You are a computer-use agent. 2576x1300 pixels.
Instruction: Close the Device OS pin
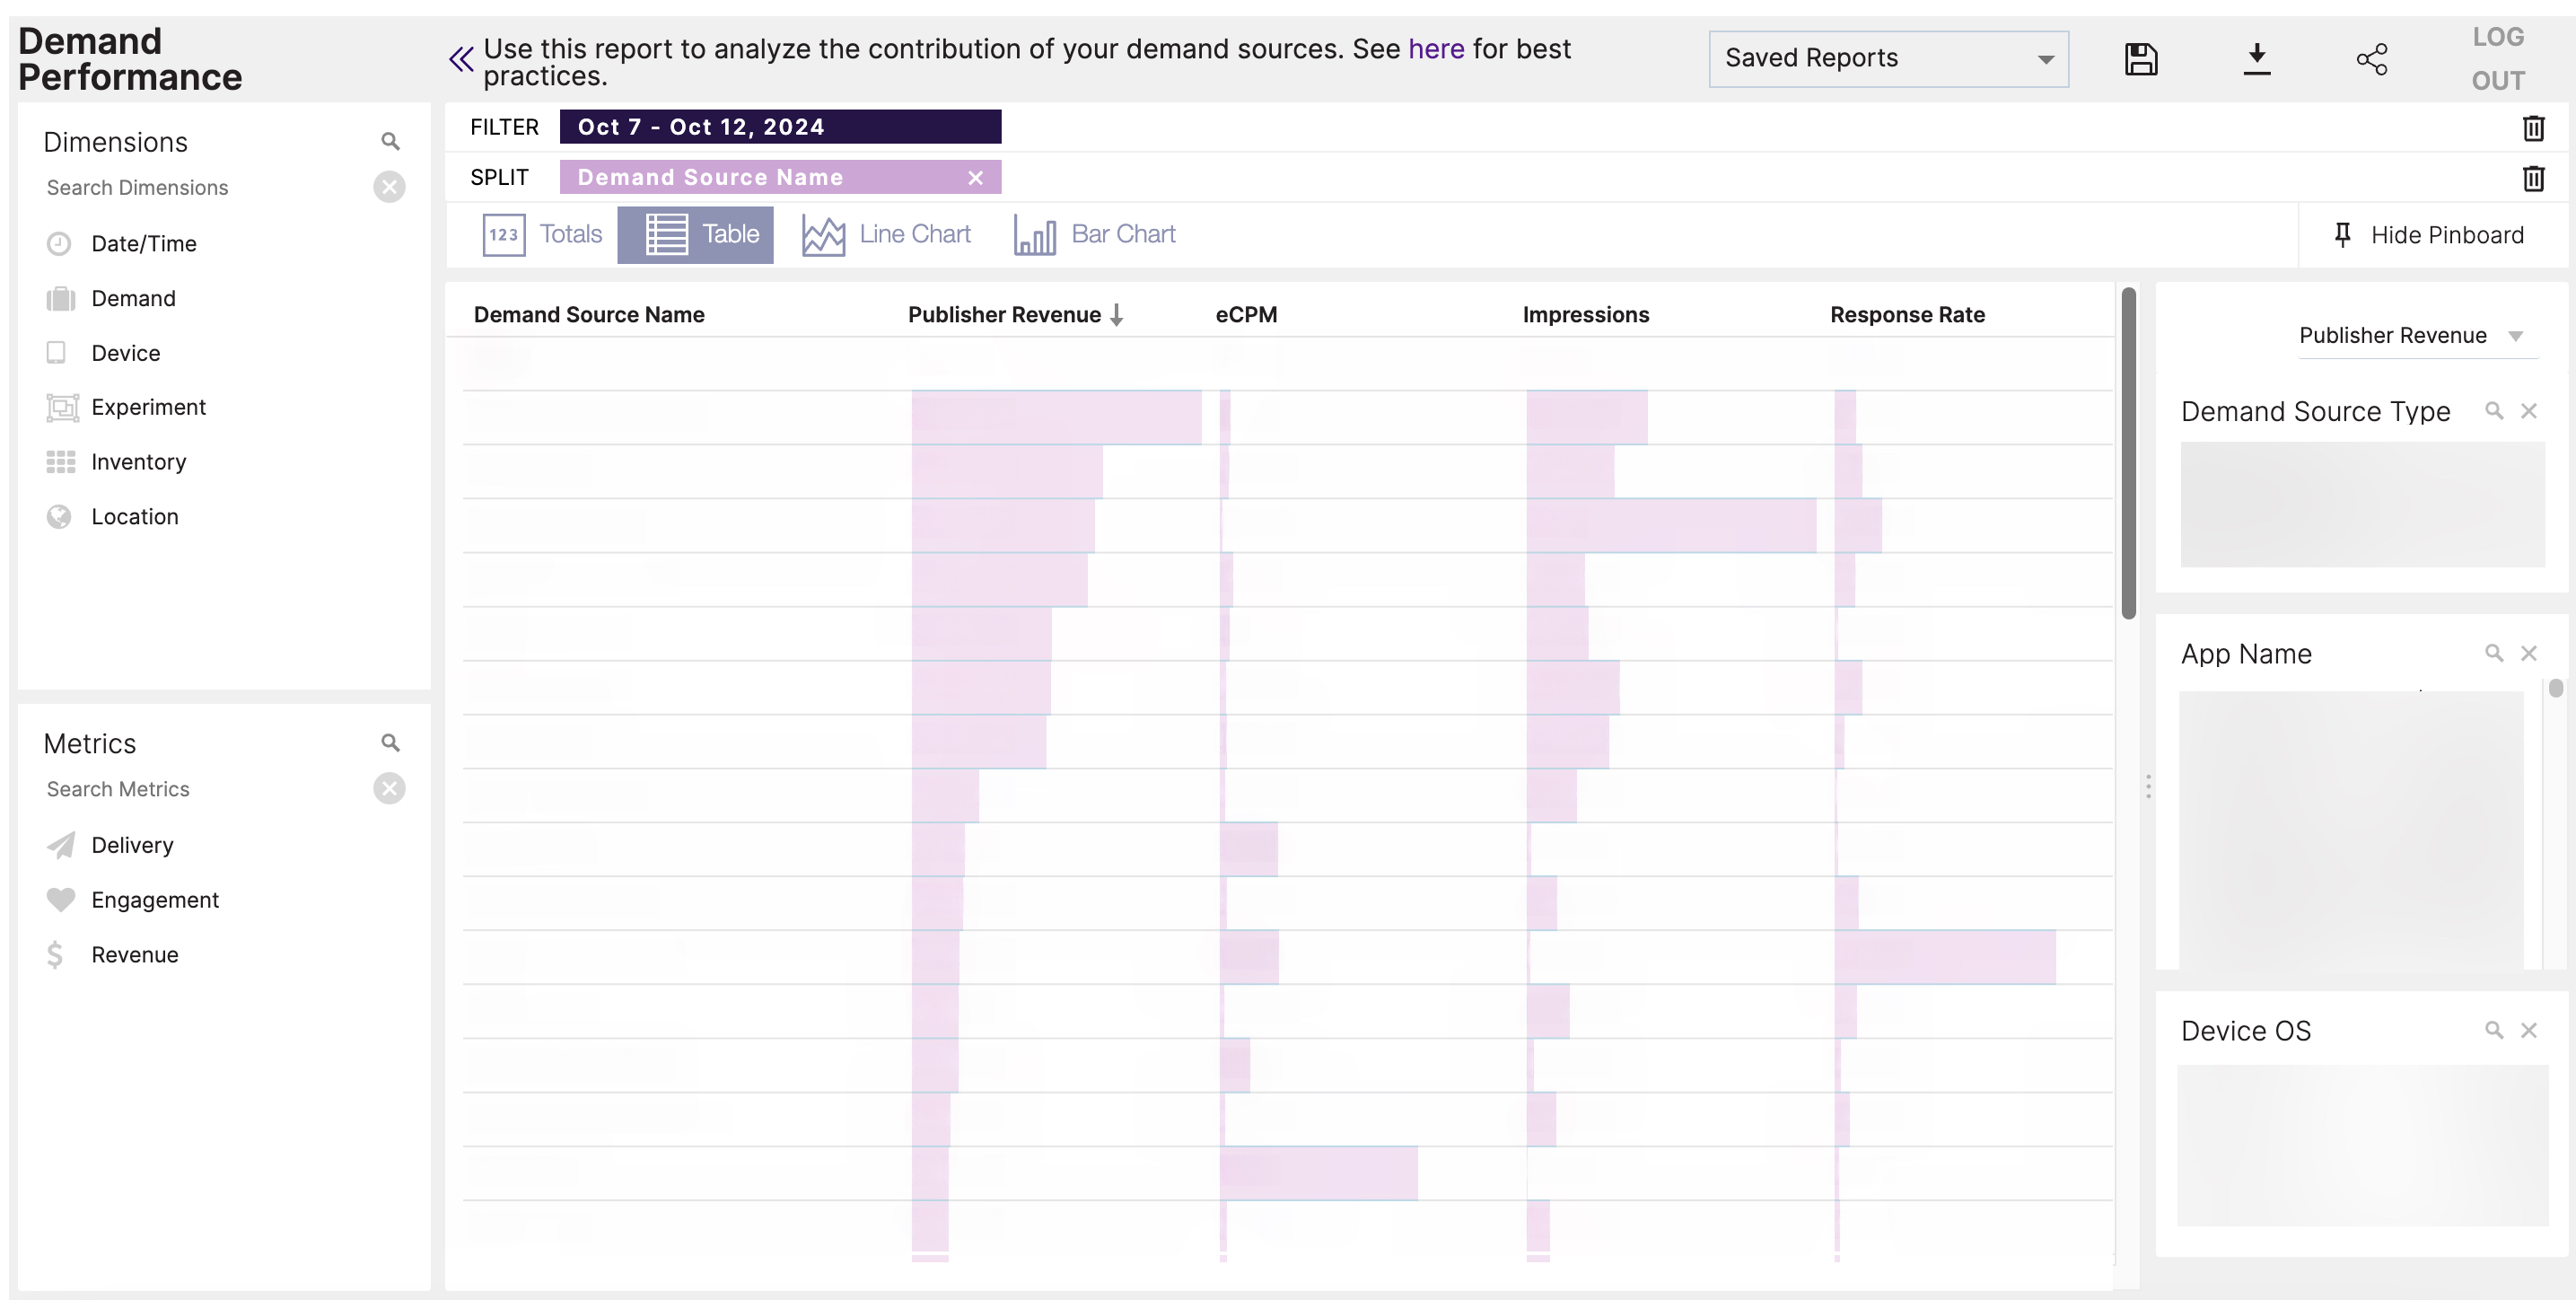tap(2528, 1030)
